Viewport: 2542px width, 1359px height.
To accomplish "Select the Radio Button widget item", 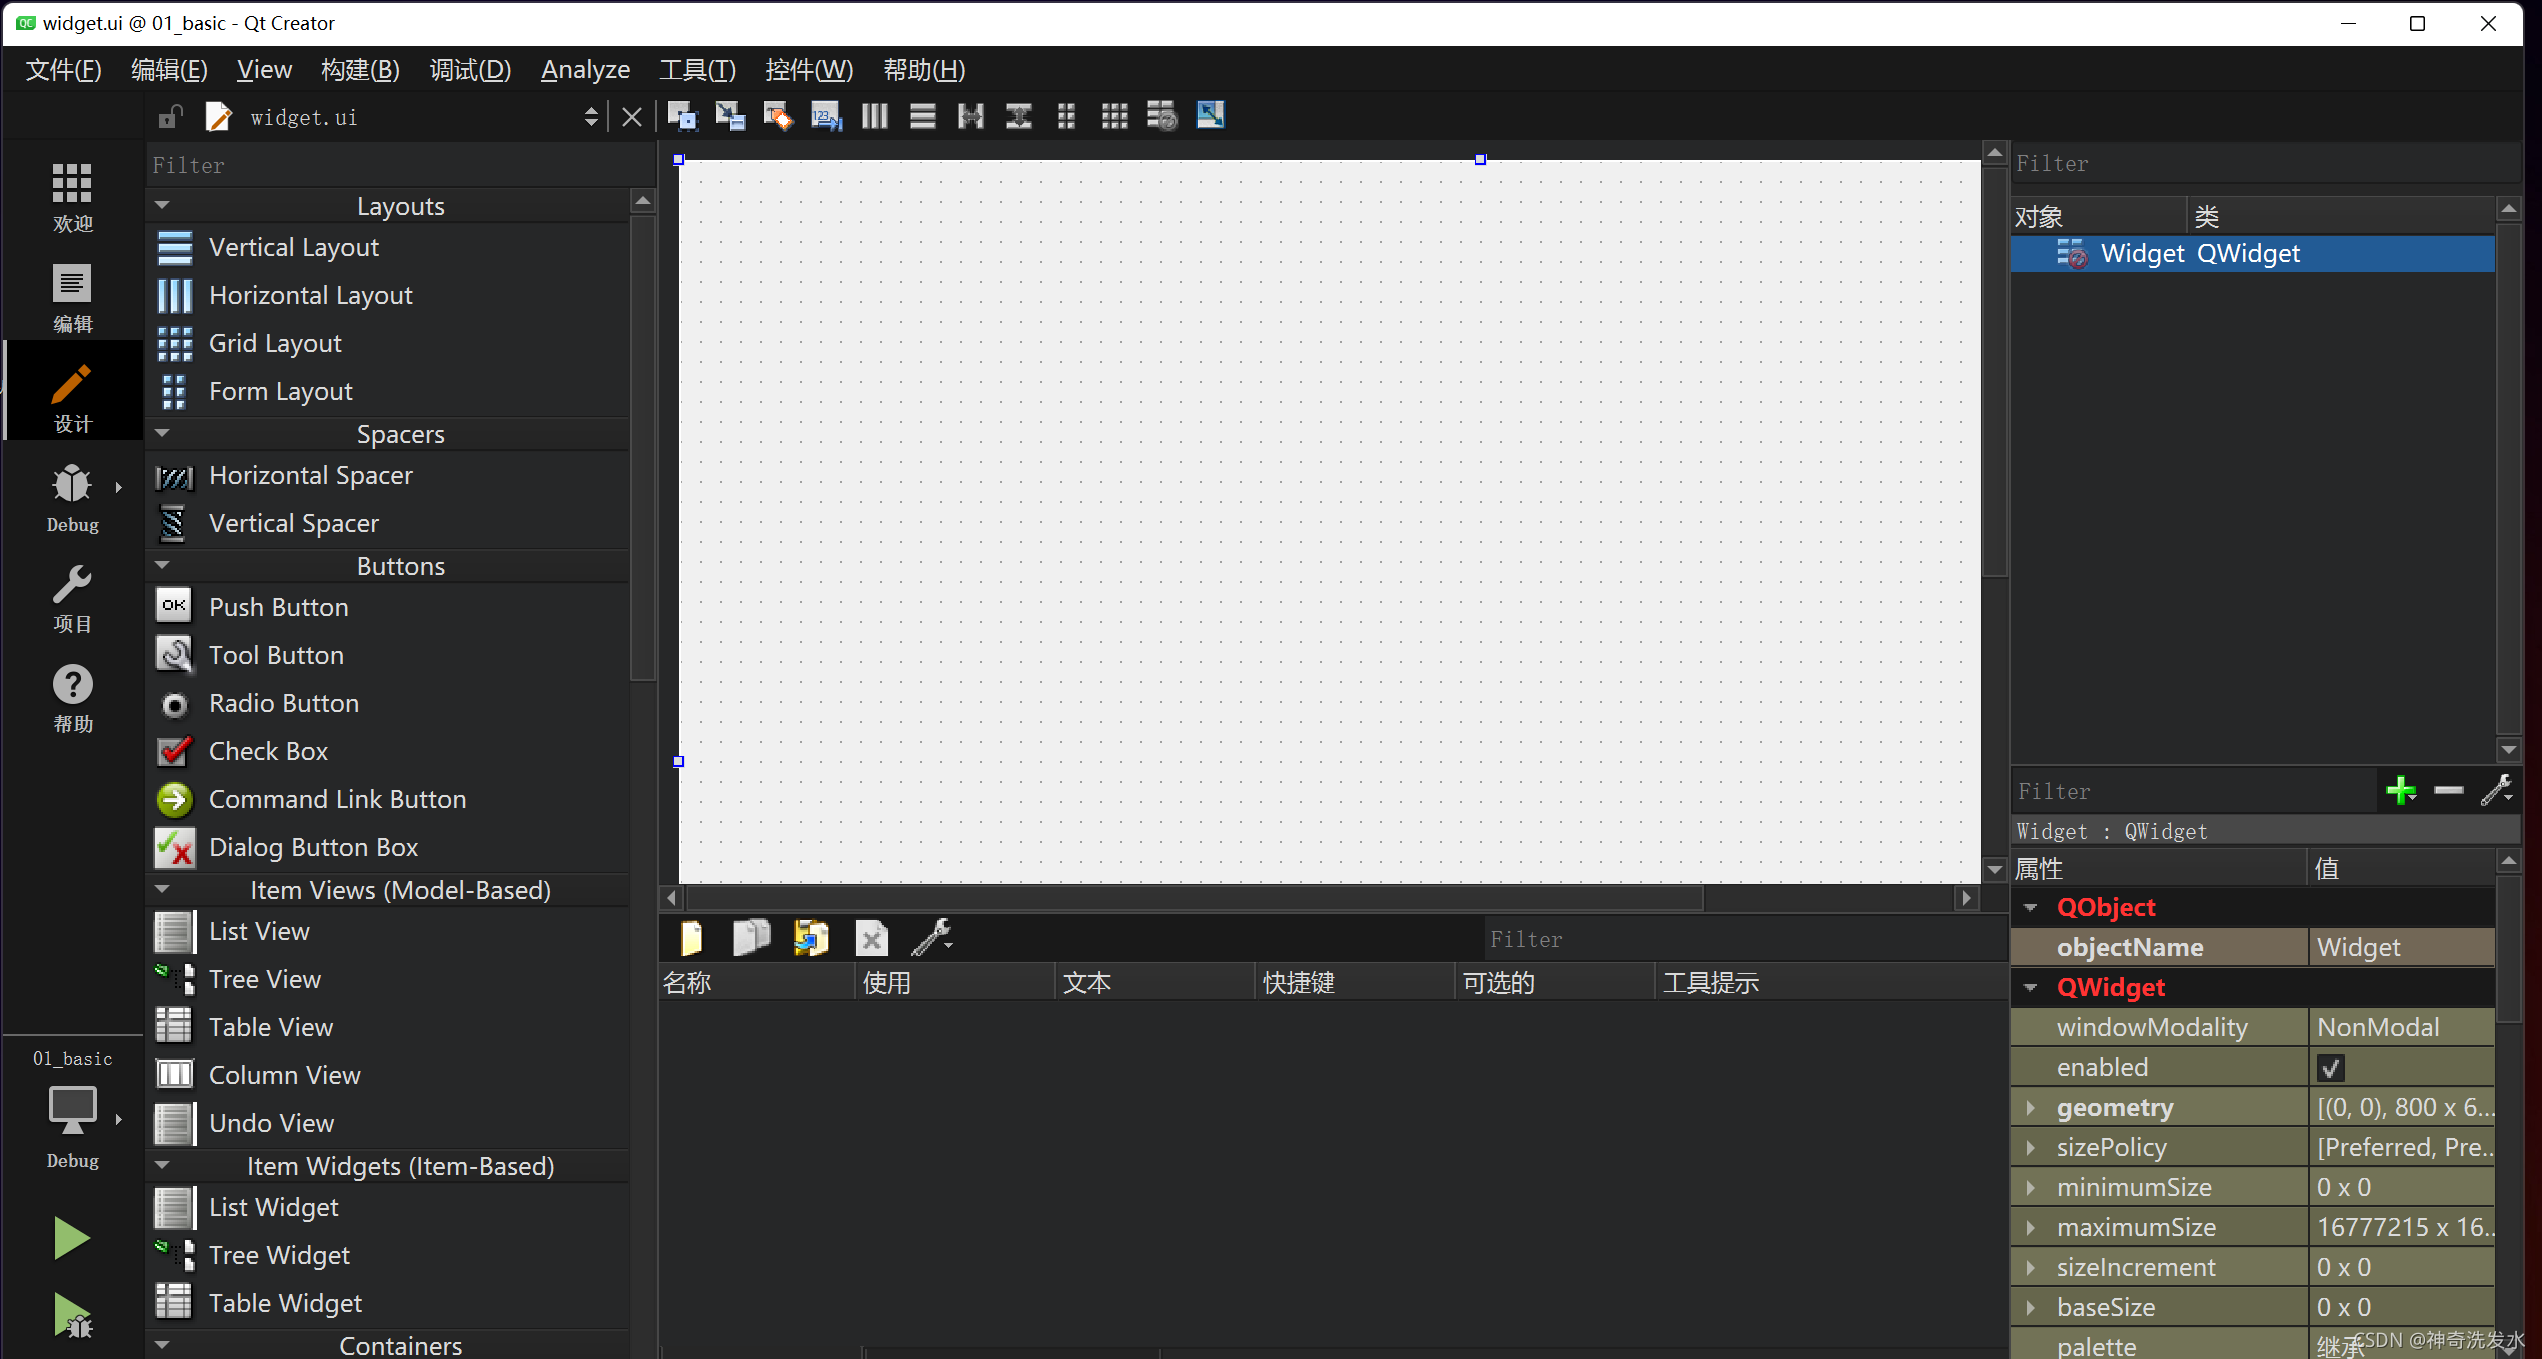I will (283, 703).
